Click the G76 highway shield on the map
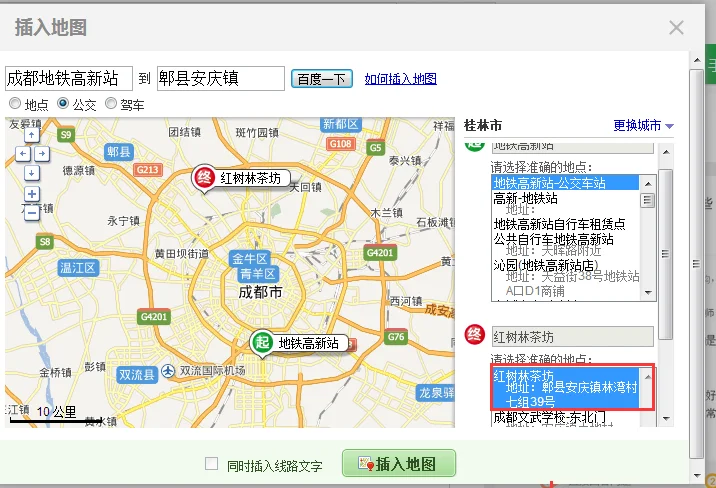Viewport: 716px width, 488px height. pos(396,337)
